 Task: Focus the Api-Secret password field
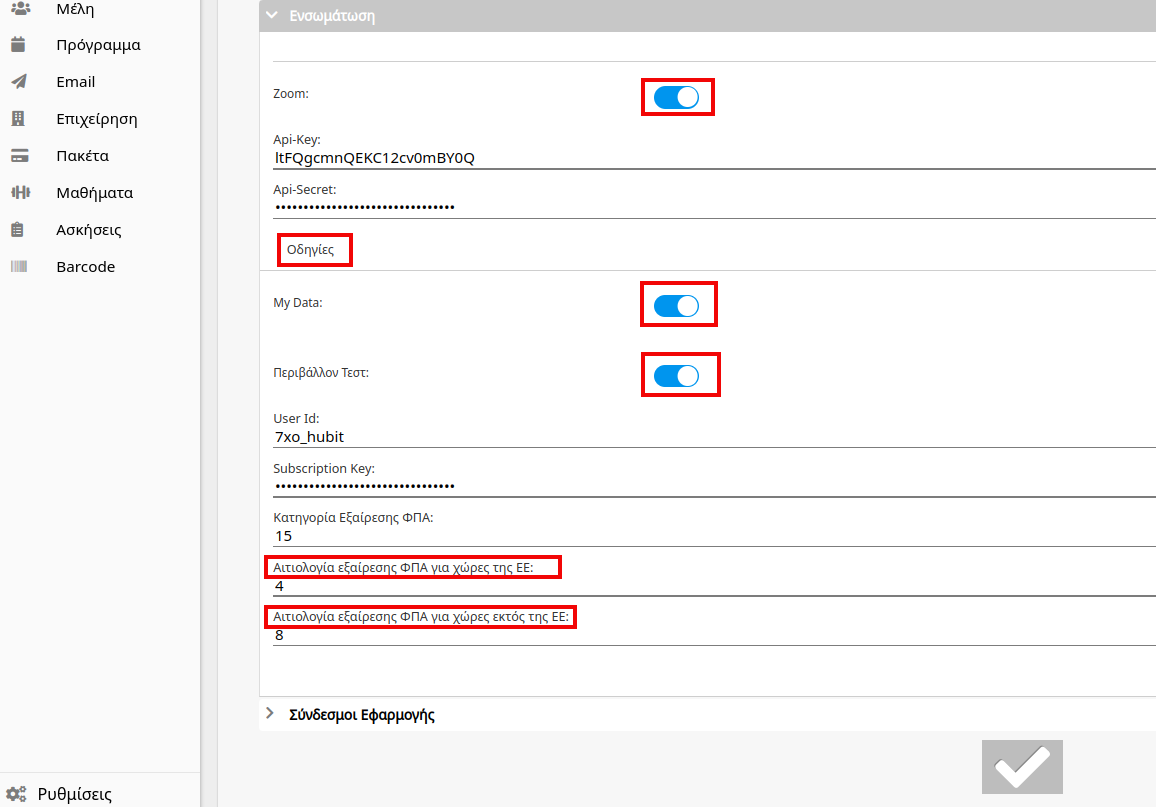(x=714, y=208)
